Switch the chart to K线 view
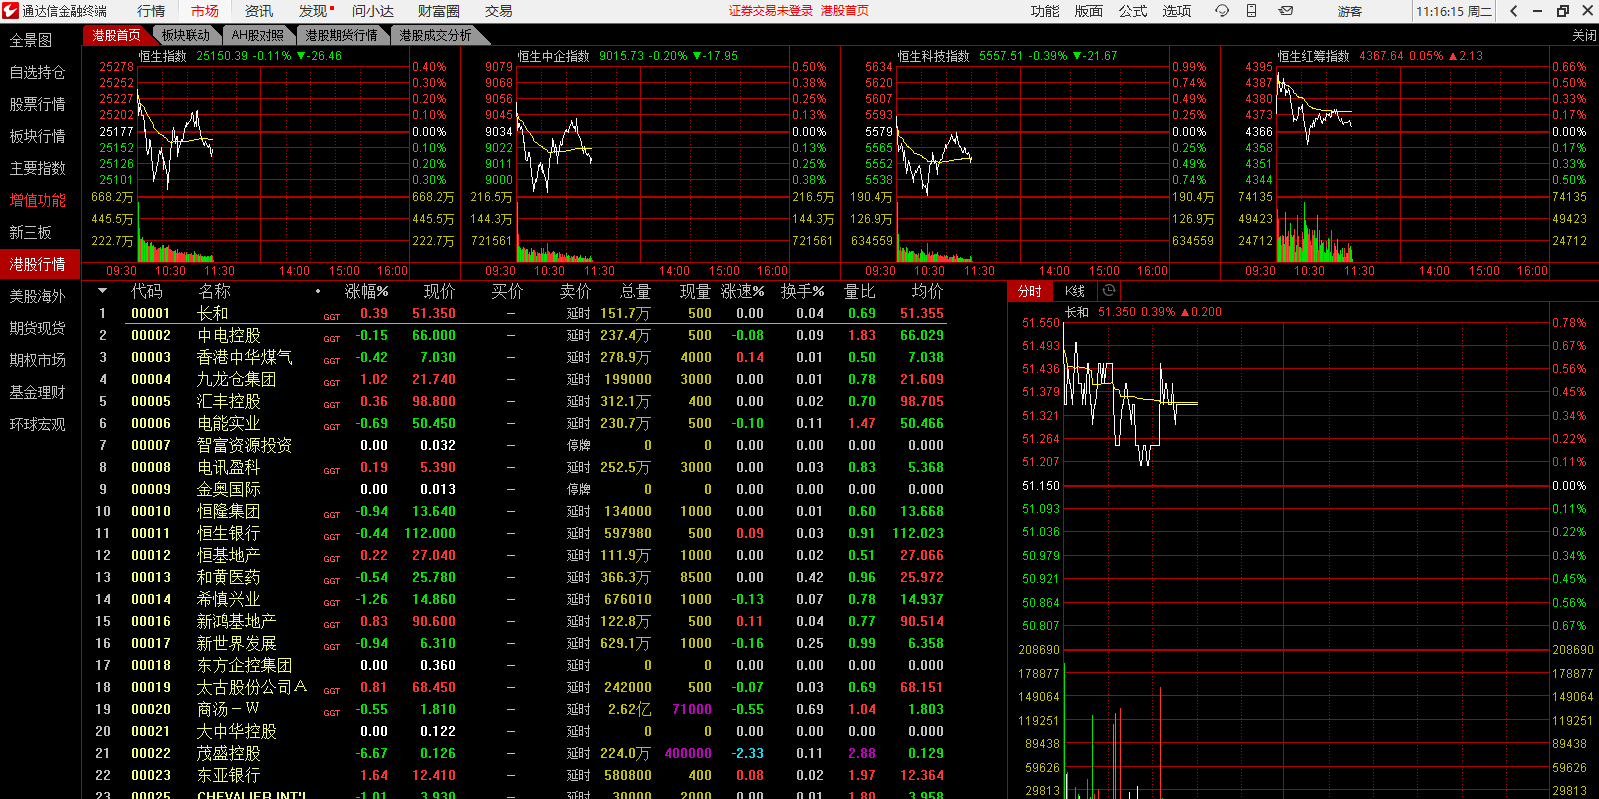Screen dimensions: 1599x799 1075,291
